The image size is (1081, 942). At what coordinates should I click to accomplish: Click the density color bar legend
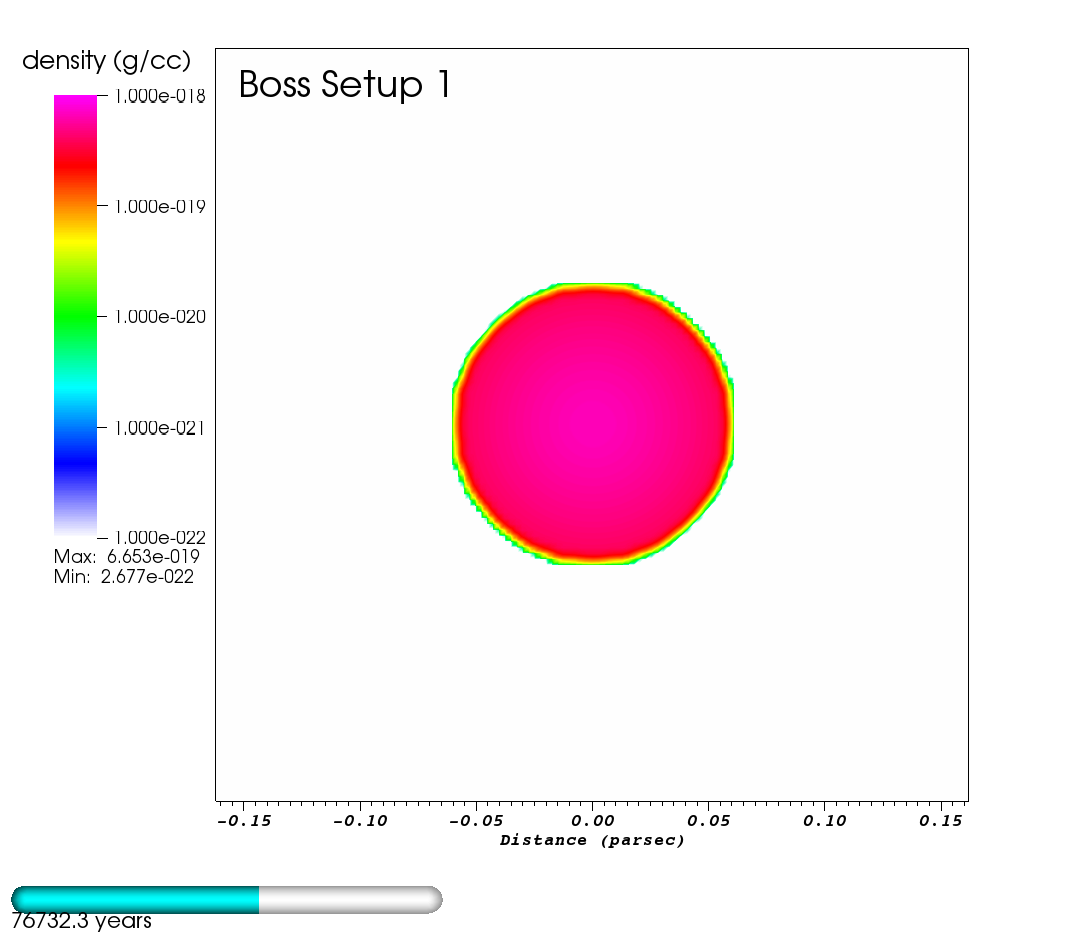click(x=75, y=315)
